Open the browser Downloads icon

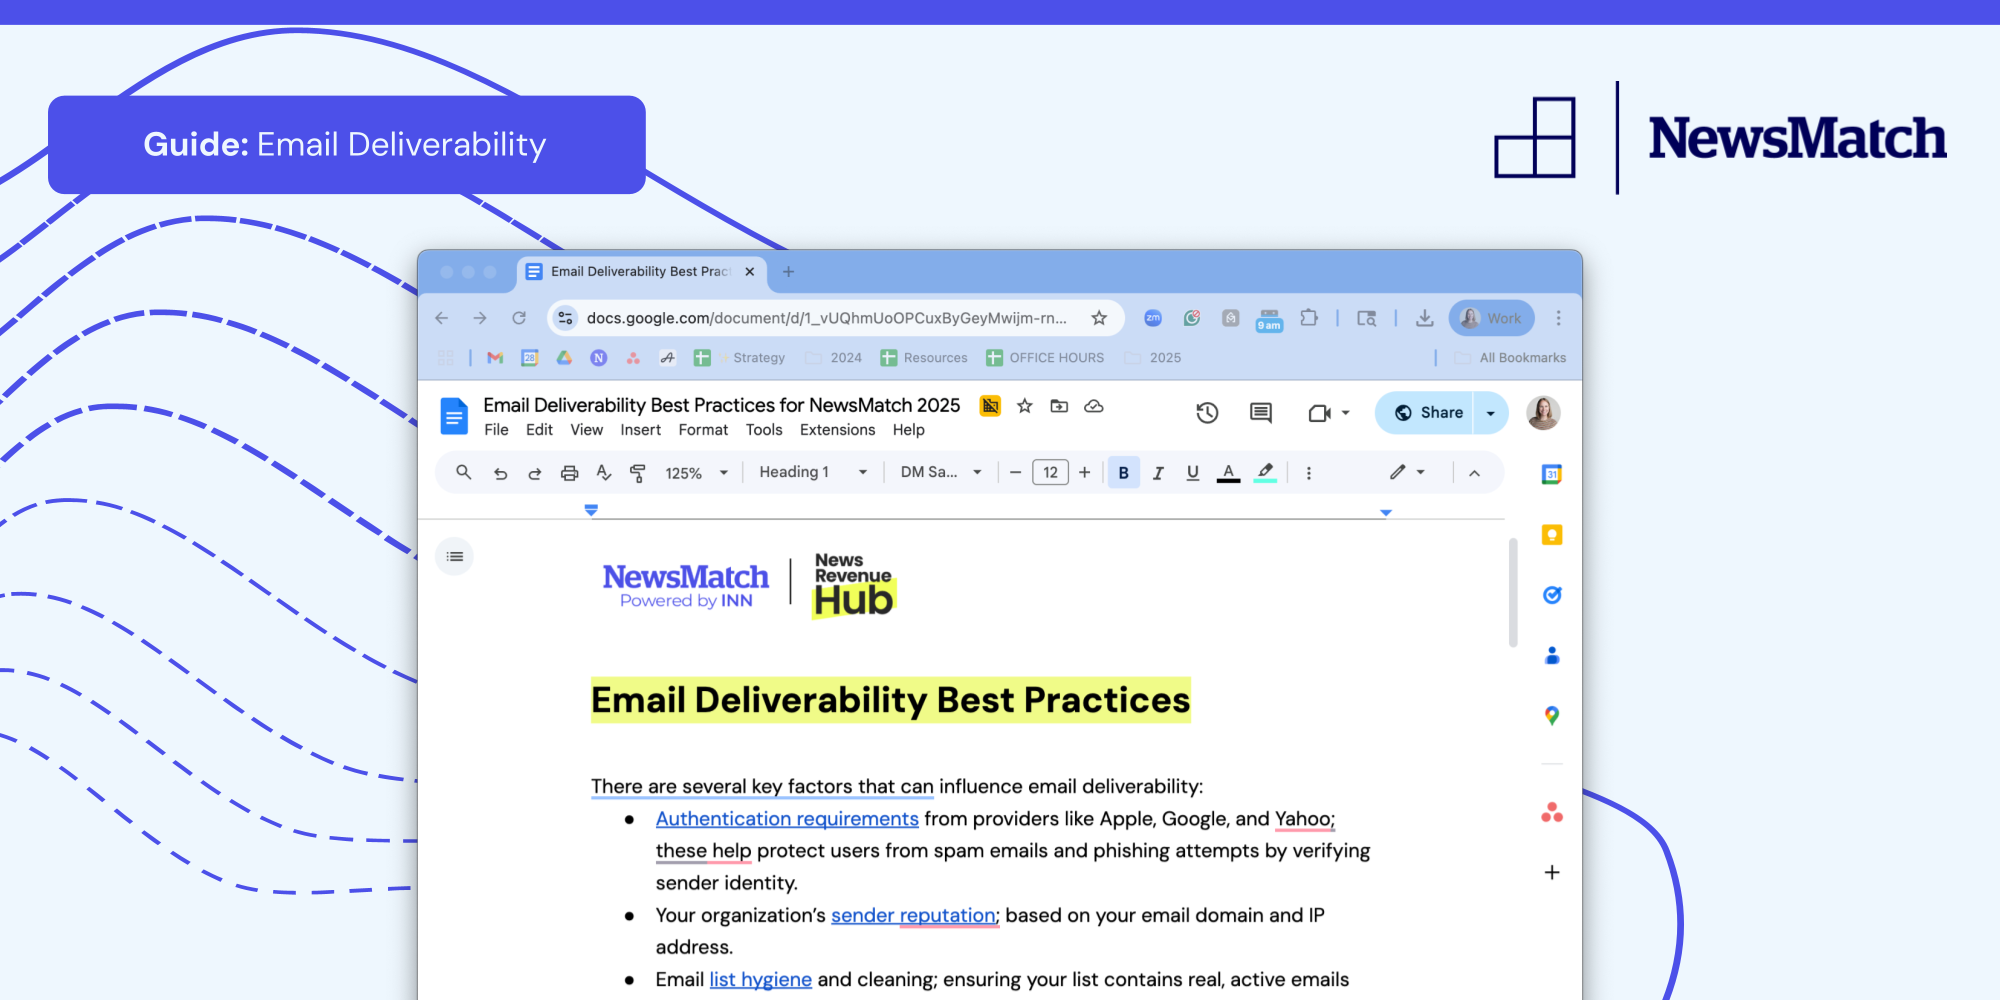(1425, 318)
